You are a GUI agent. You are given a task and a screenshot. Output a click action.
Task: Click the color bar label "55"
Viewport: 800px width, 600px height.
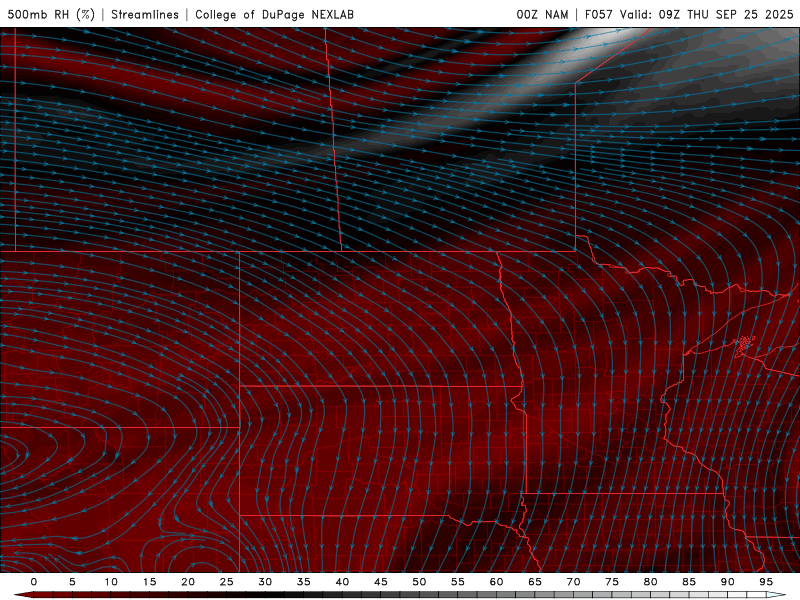[458, 582]
